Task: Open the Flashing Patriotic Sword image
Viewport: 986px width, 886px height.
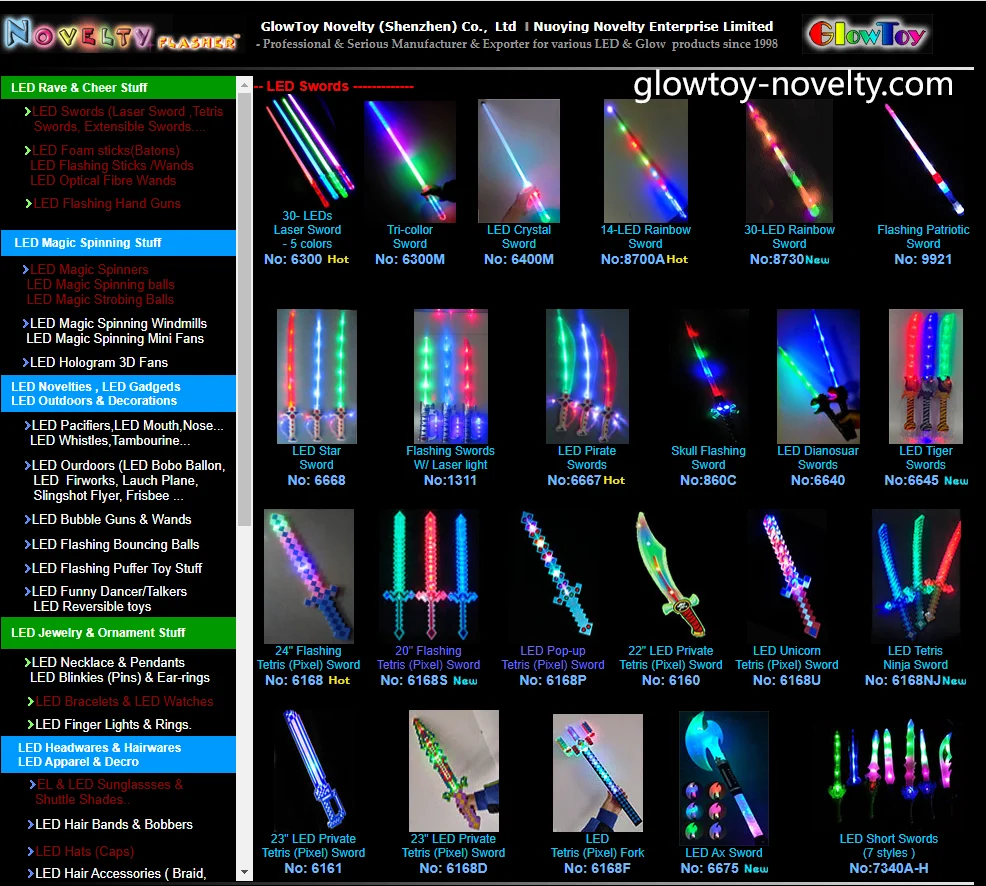Action: (922, 160)
